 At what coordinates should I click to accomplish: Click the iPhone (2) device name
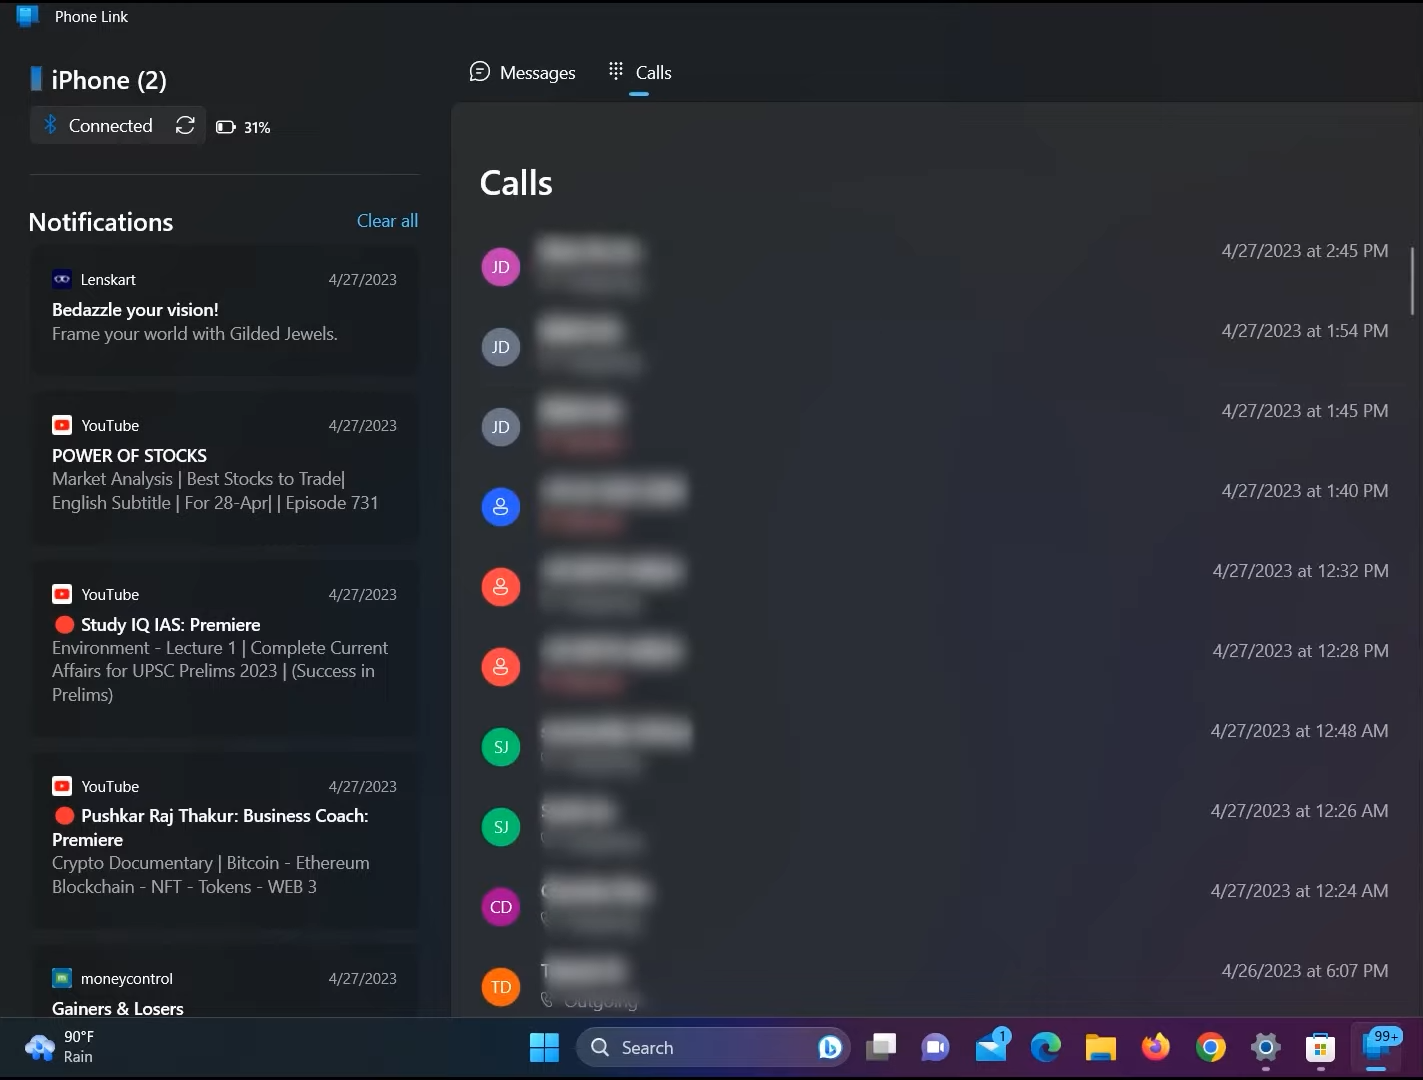(109, 80)
